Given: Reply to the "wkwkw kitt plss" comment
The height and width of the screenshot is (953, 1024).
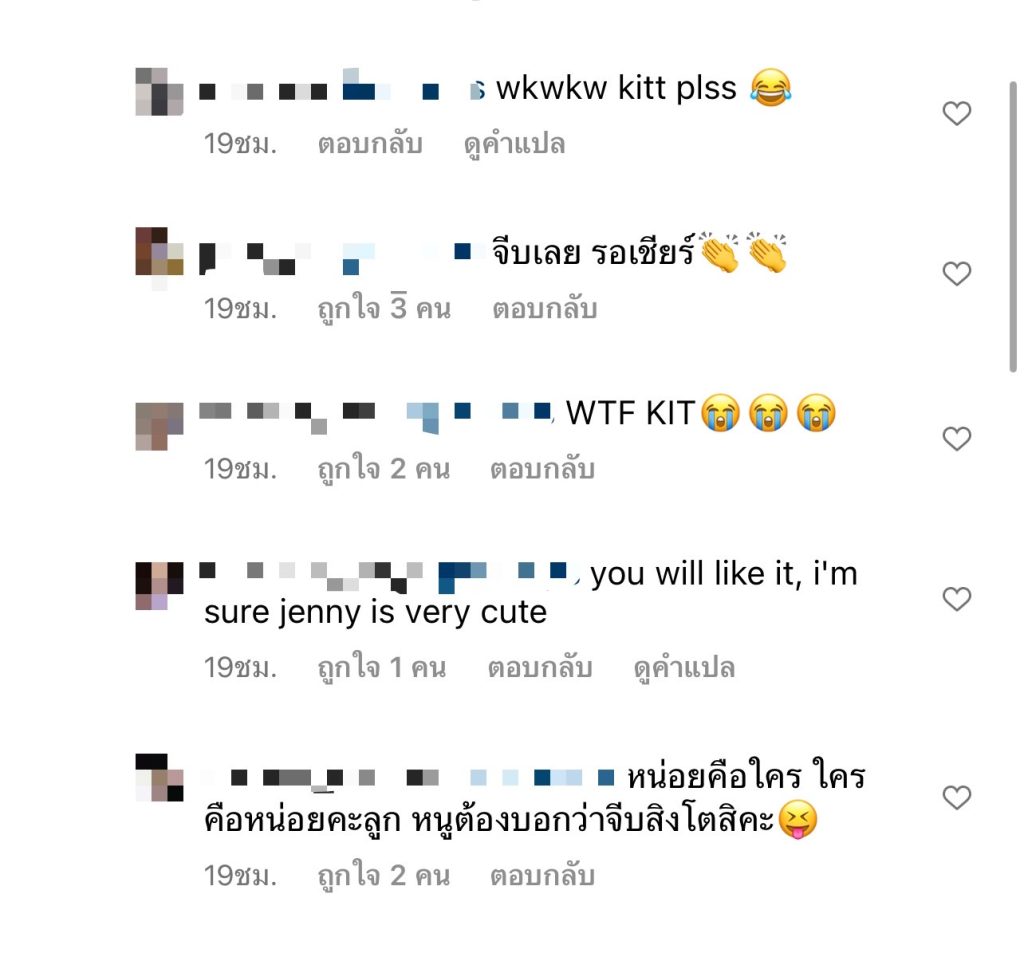Looking at the screenshot, I should (370, 144).
